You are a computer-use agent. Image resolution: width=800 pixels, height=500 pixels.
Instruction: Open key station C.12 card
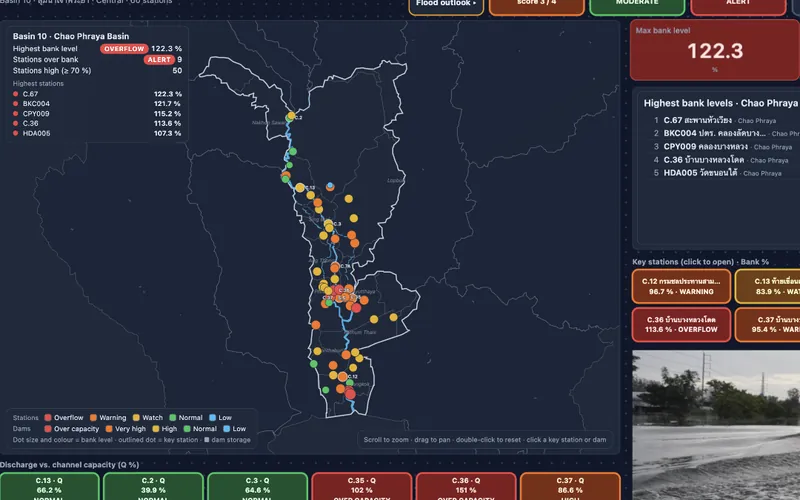pyautogui.click(x=681, y=286)
